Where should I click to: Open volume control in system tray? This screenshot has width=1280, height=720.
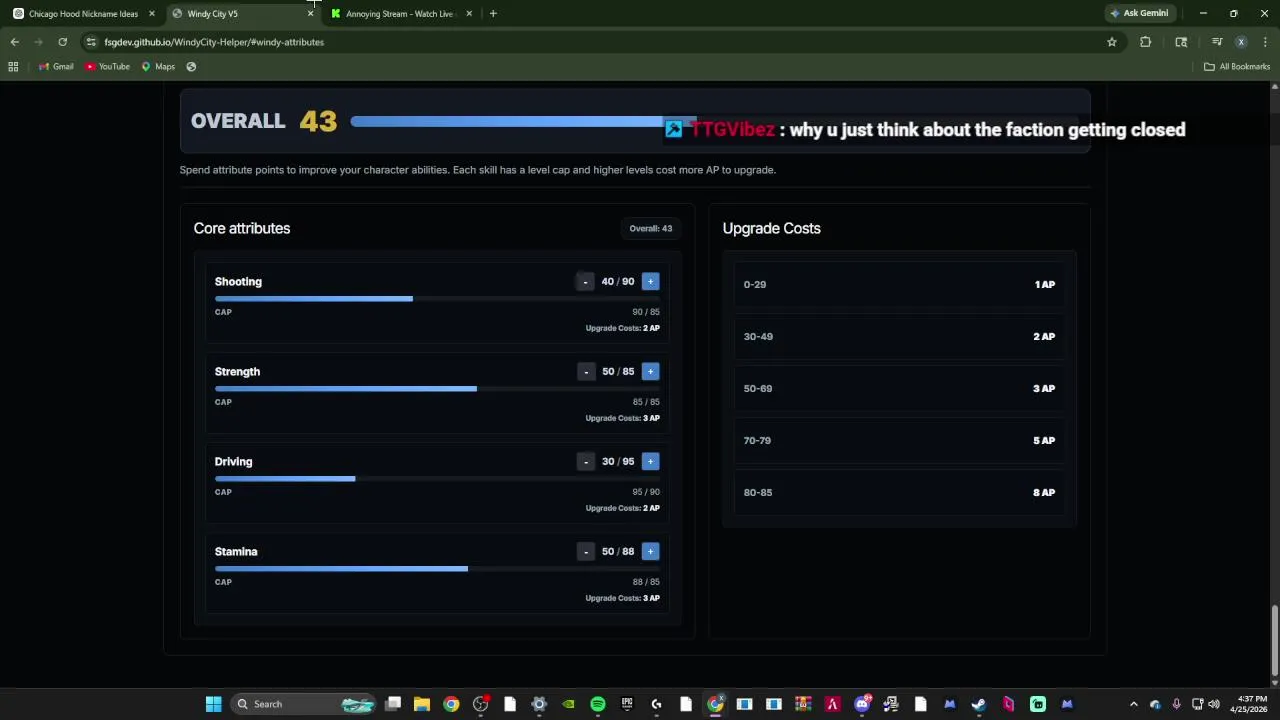click(x=1214, y=704)
